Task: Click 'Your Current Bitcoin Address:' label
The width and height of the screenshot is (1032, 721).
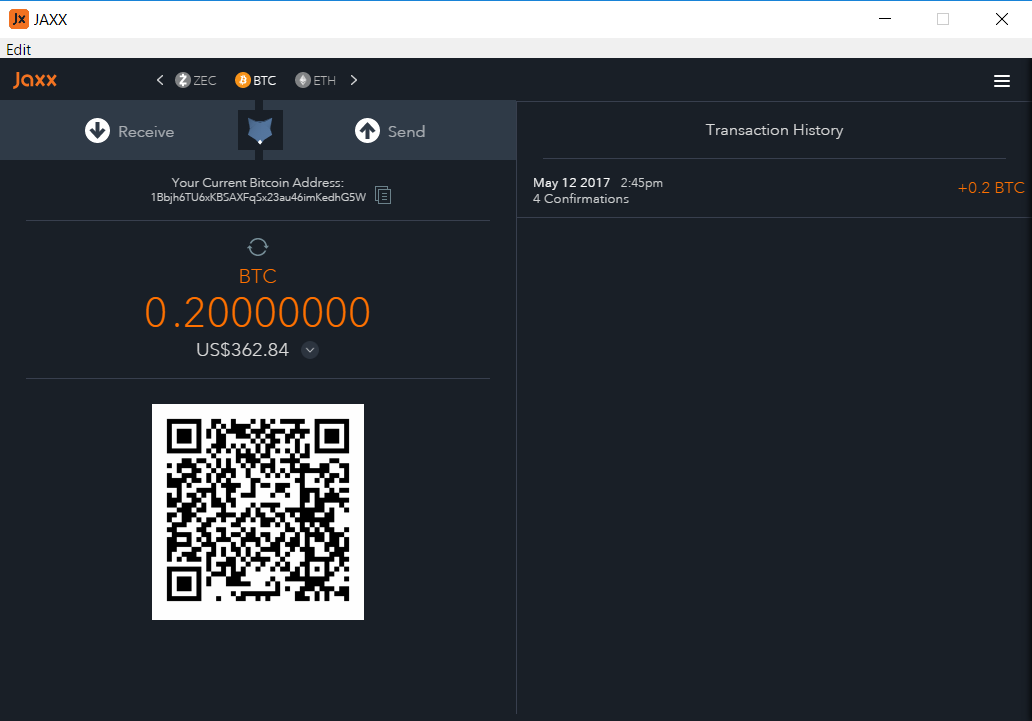Action: pos(258,182)
